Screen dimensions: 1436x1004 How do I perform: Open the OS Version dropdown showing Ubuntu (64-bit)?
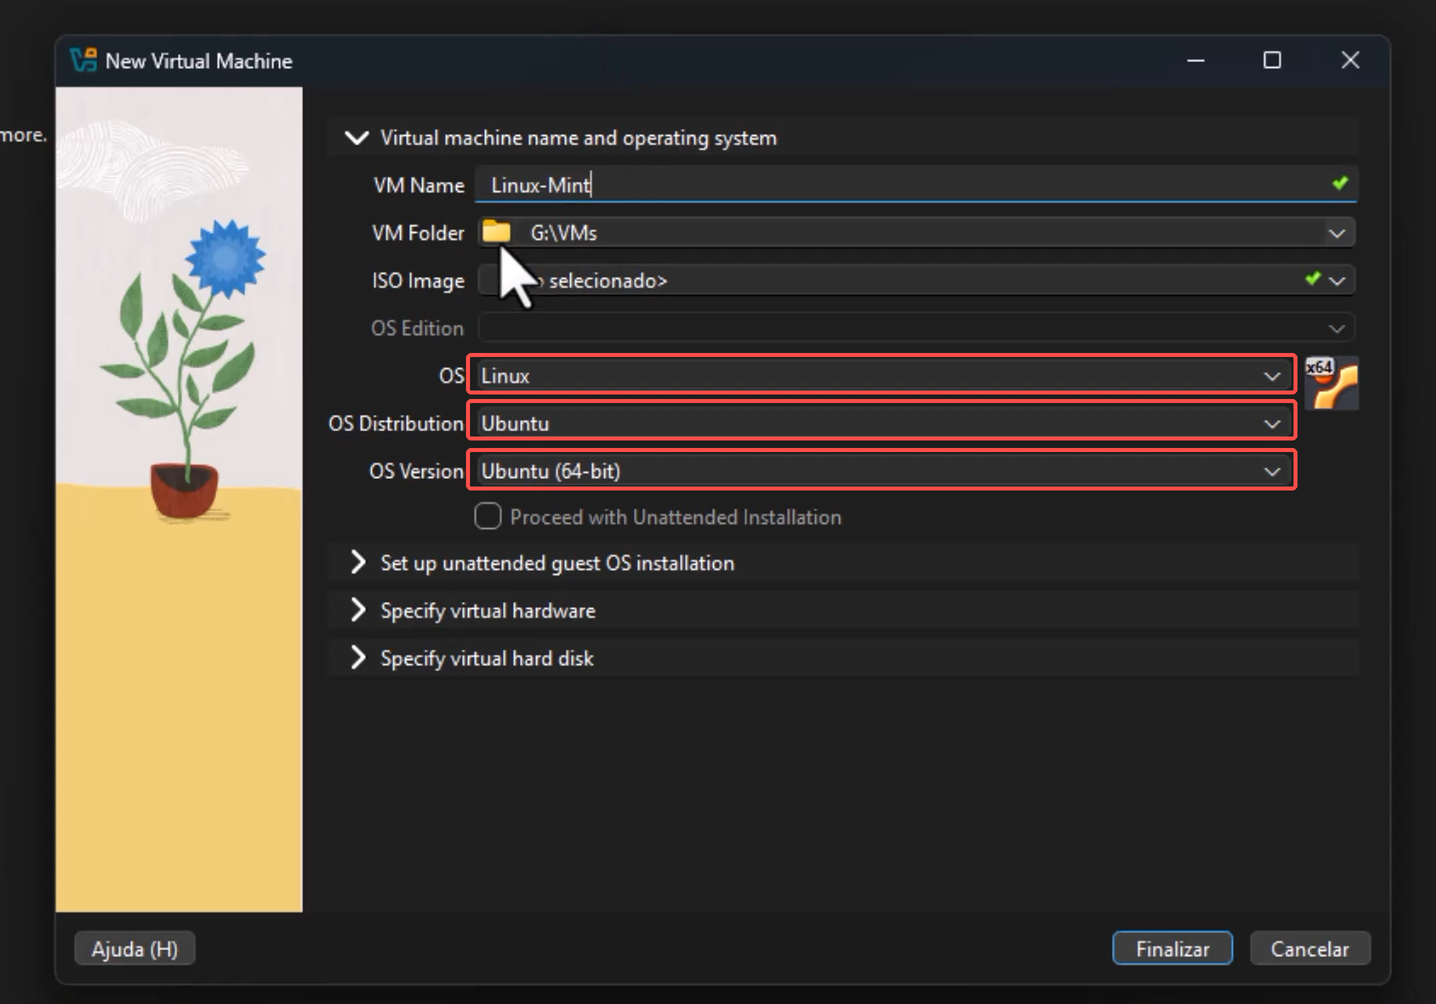pyautogui.click(x=882, y=470)
